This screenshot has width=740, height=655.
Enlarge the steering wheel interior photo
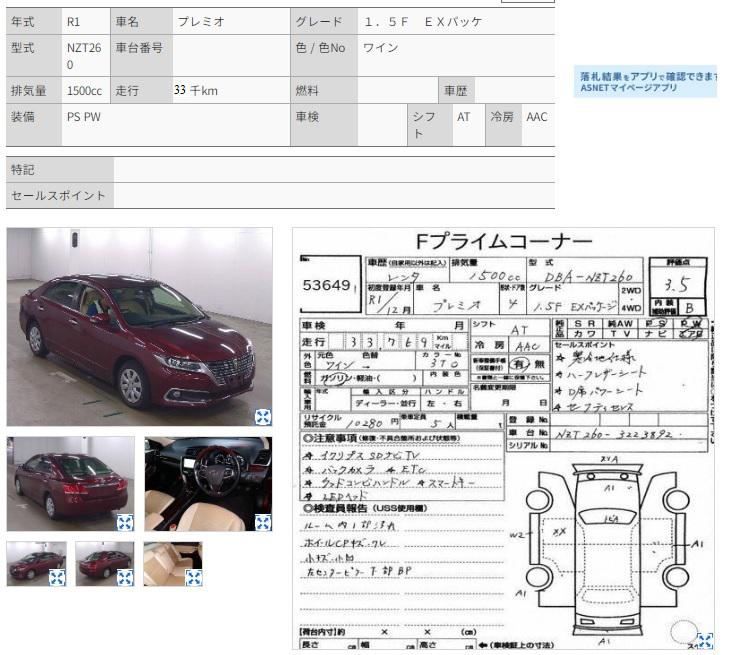click(x=263, y=522)
